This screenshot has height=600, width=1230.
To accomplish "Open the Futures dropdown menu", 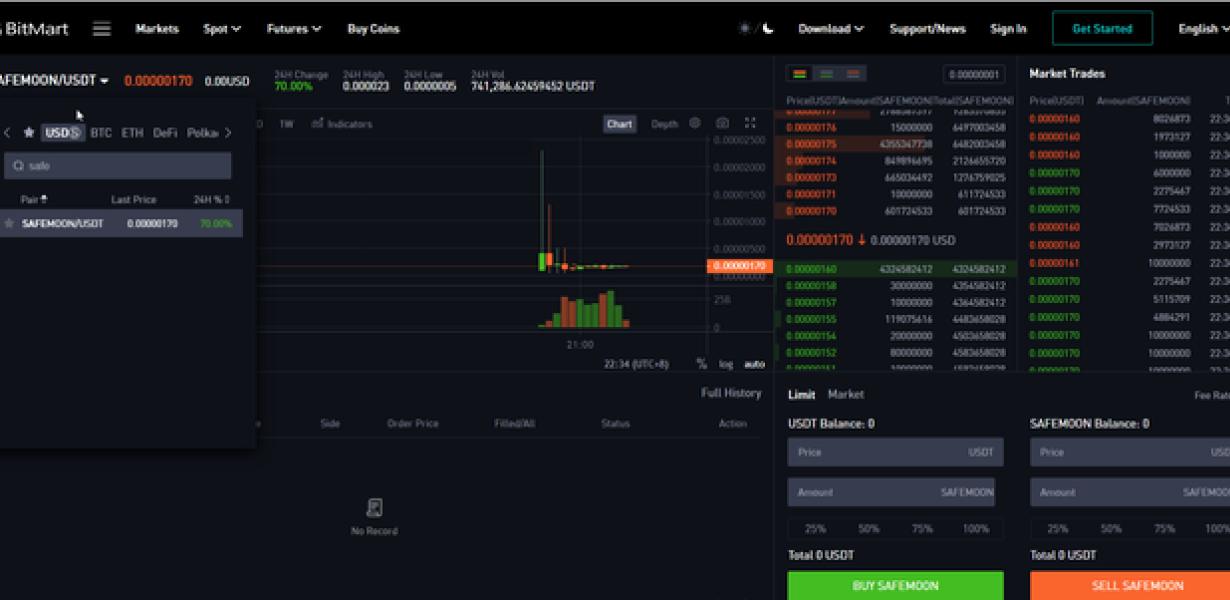I will [x=294, y=29].
